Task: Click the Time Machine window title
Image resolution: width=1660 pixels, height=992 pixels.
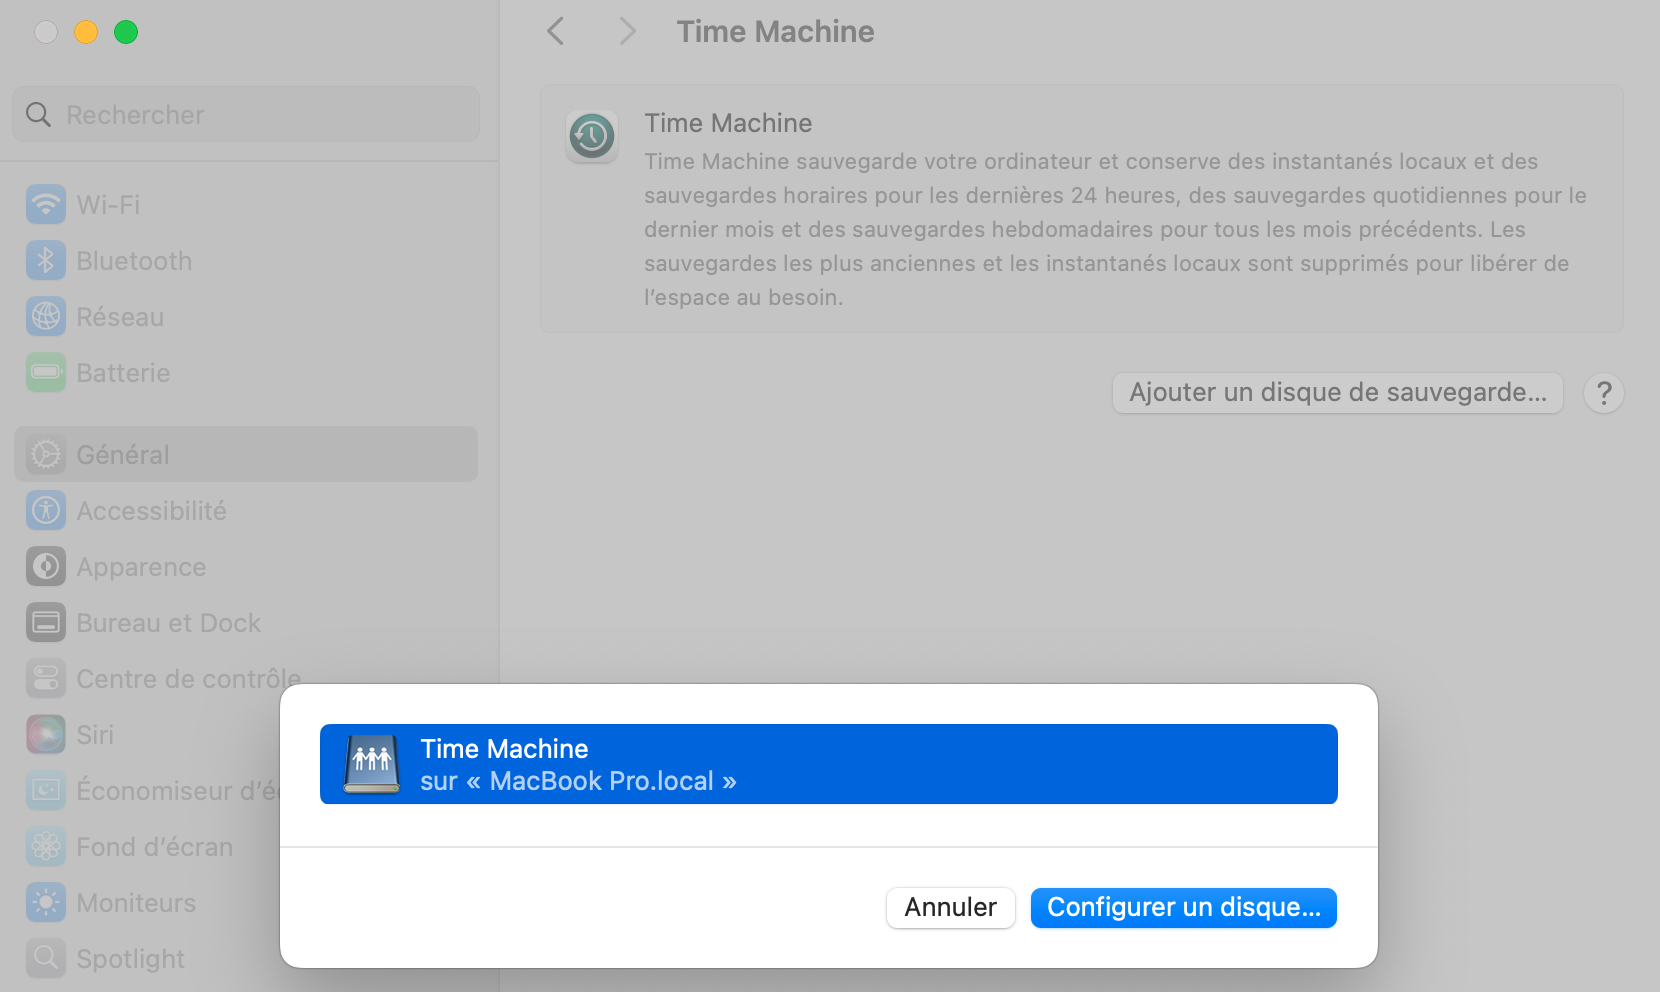Action: pyautogui.click(x=776, y=32)
